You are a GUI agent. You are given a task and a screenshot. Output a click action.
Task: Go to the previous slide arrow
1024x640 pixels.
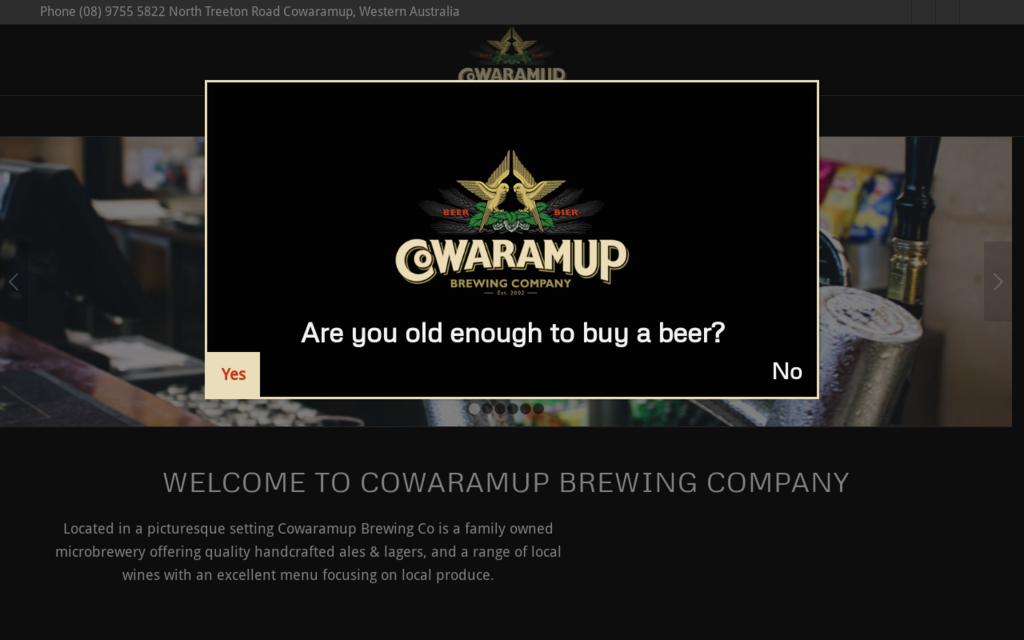pyautogui.click(x=14, y=281)
